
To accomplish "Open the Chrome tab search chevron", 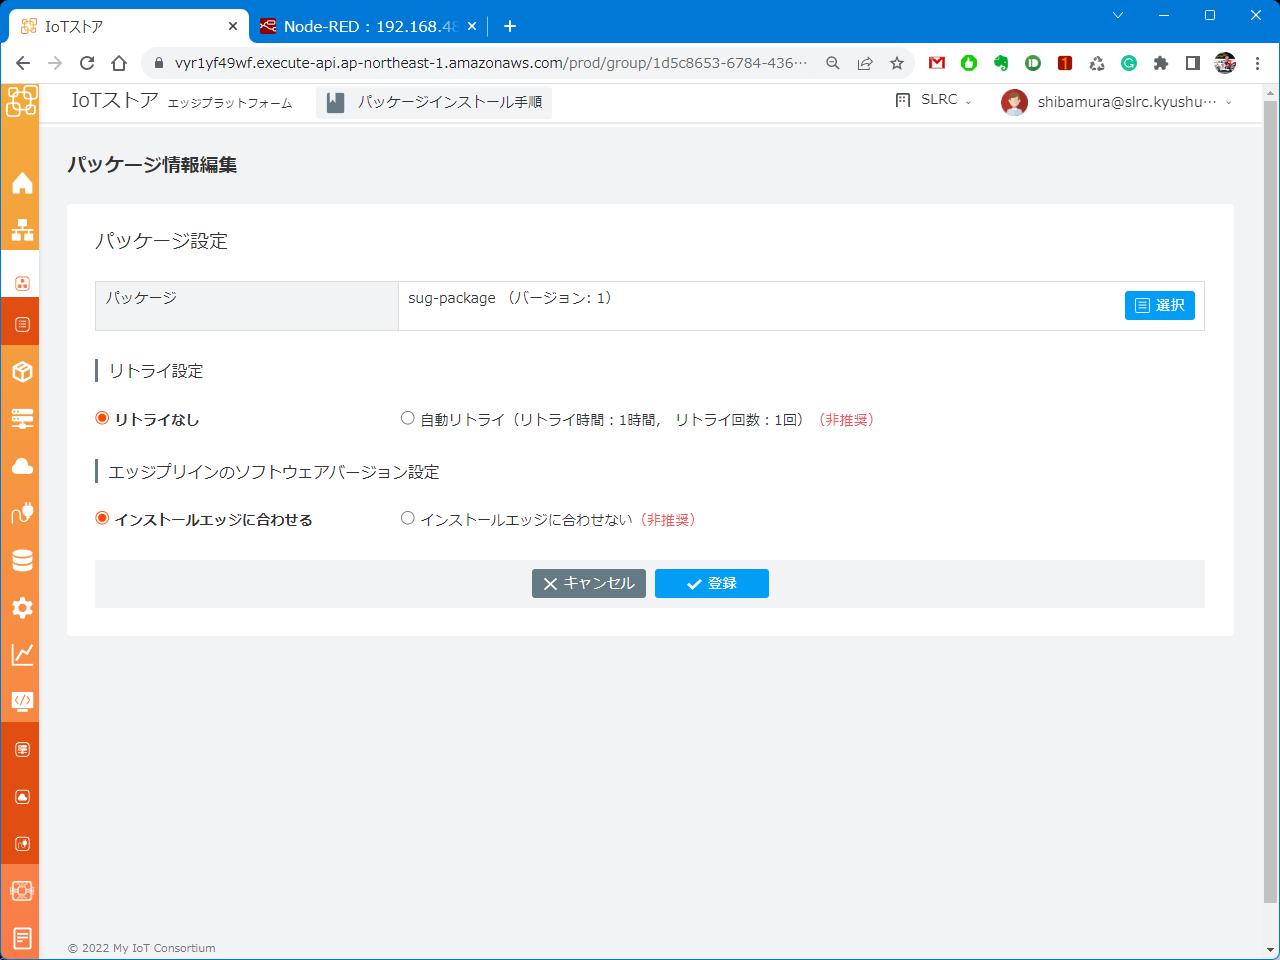I will [x=1118, y=15].
